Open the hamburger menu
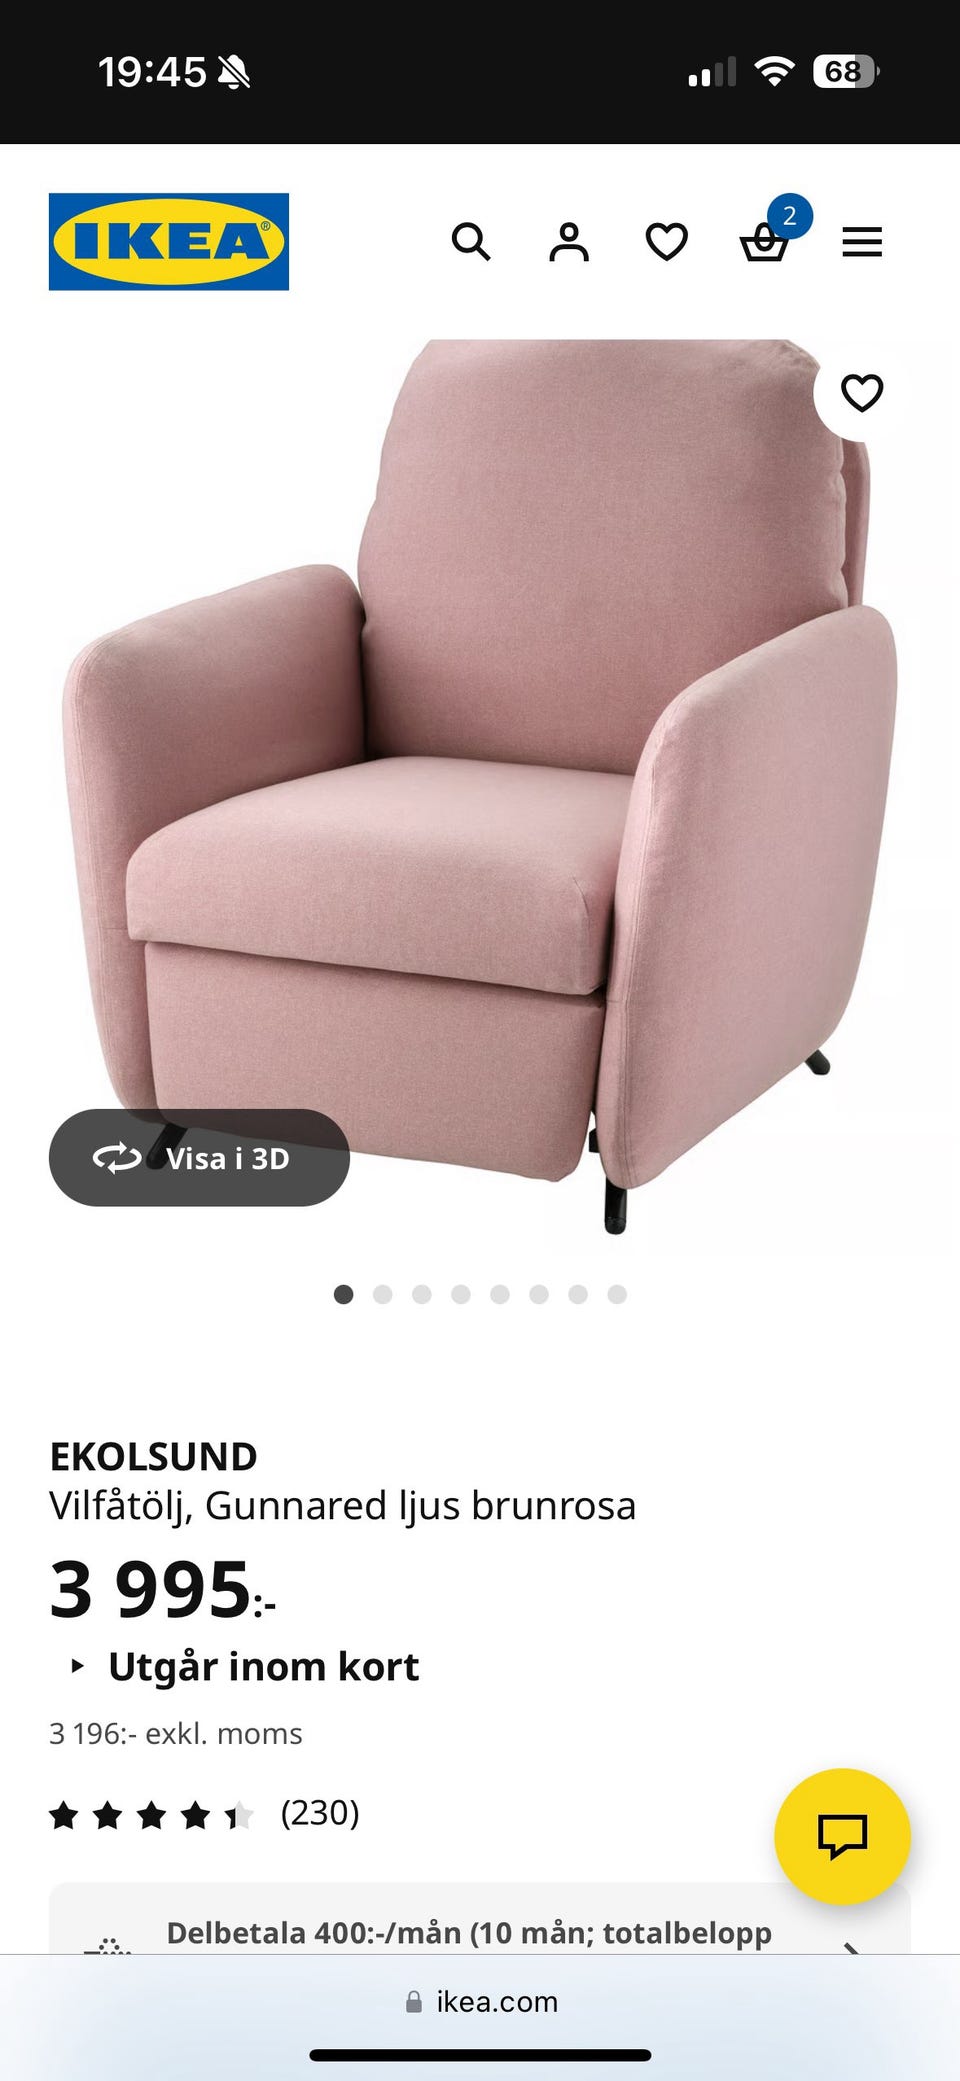960x2081 pixels. [x=862, y=242]
